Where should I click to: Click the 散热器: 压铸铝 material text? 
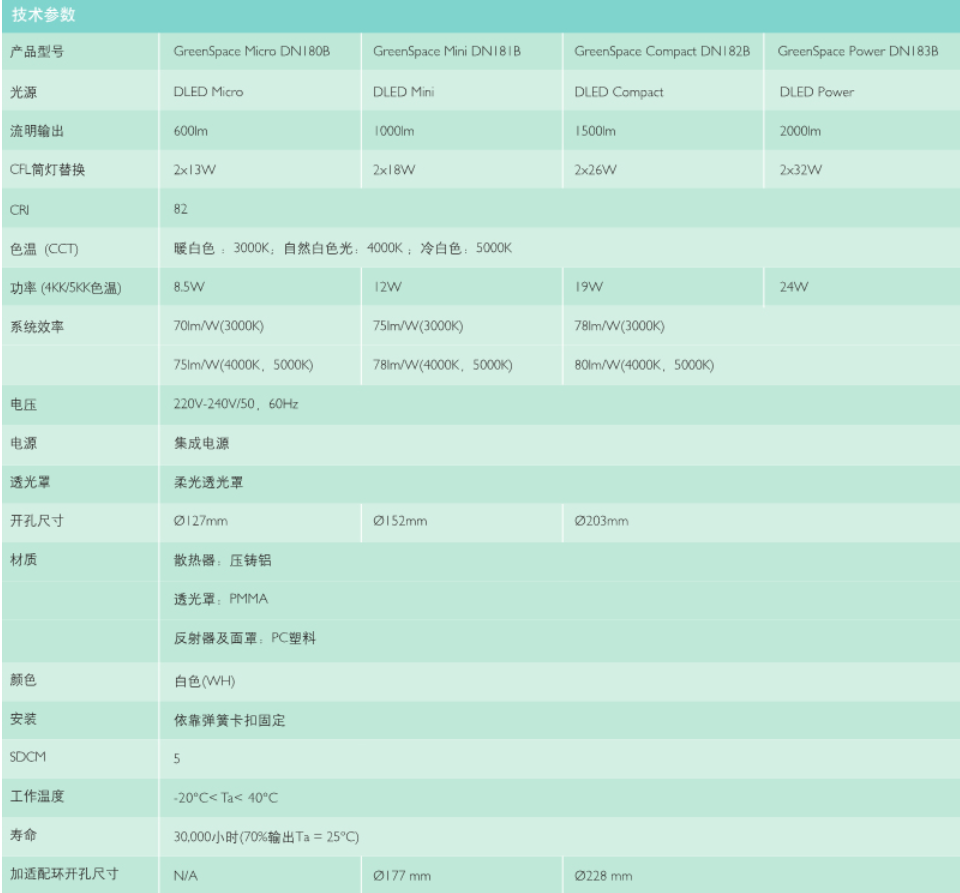point(222,560)
